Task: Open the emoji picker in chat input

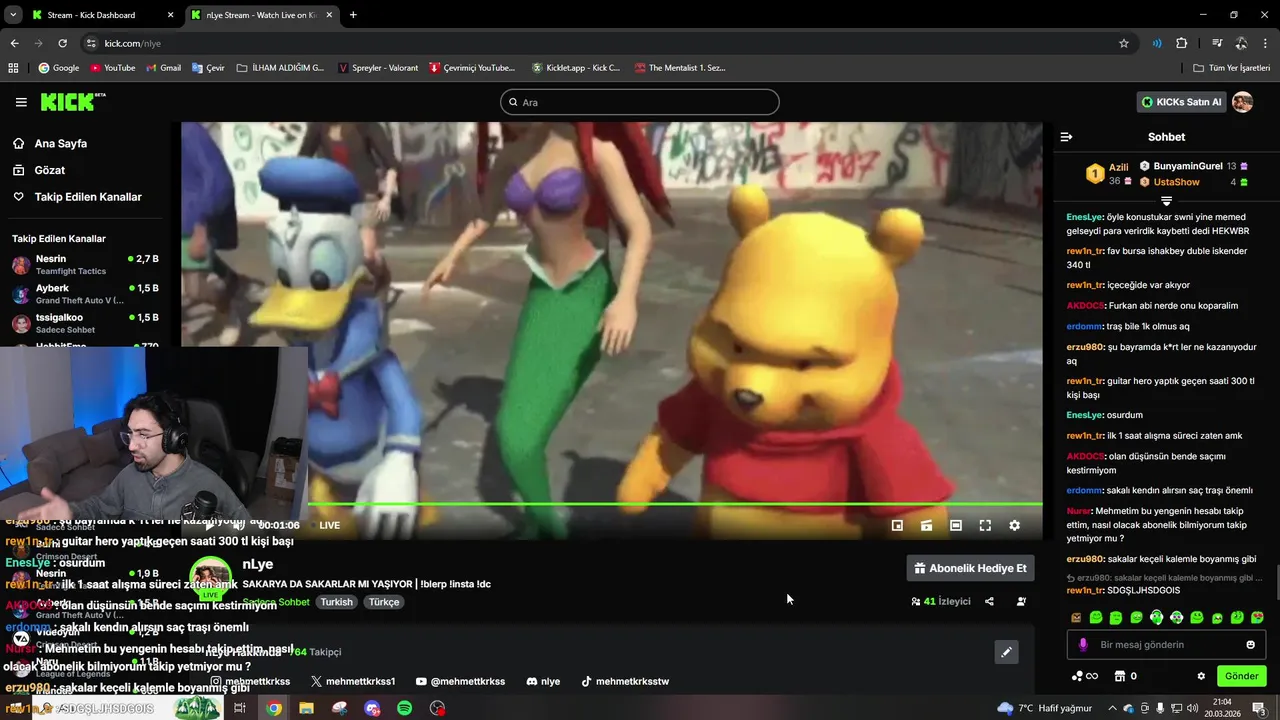Action: [x=1250, y=645]
